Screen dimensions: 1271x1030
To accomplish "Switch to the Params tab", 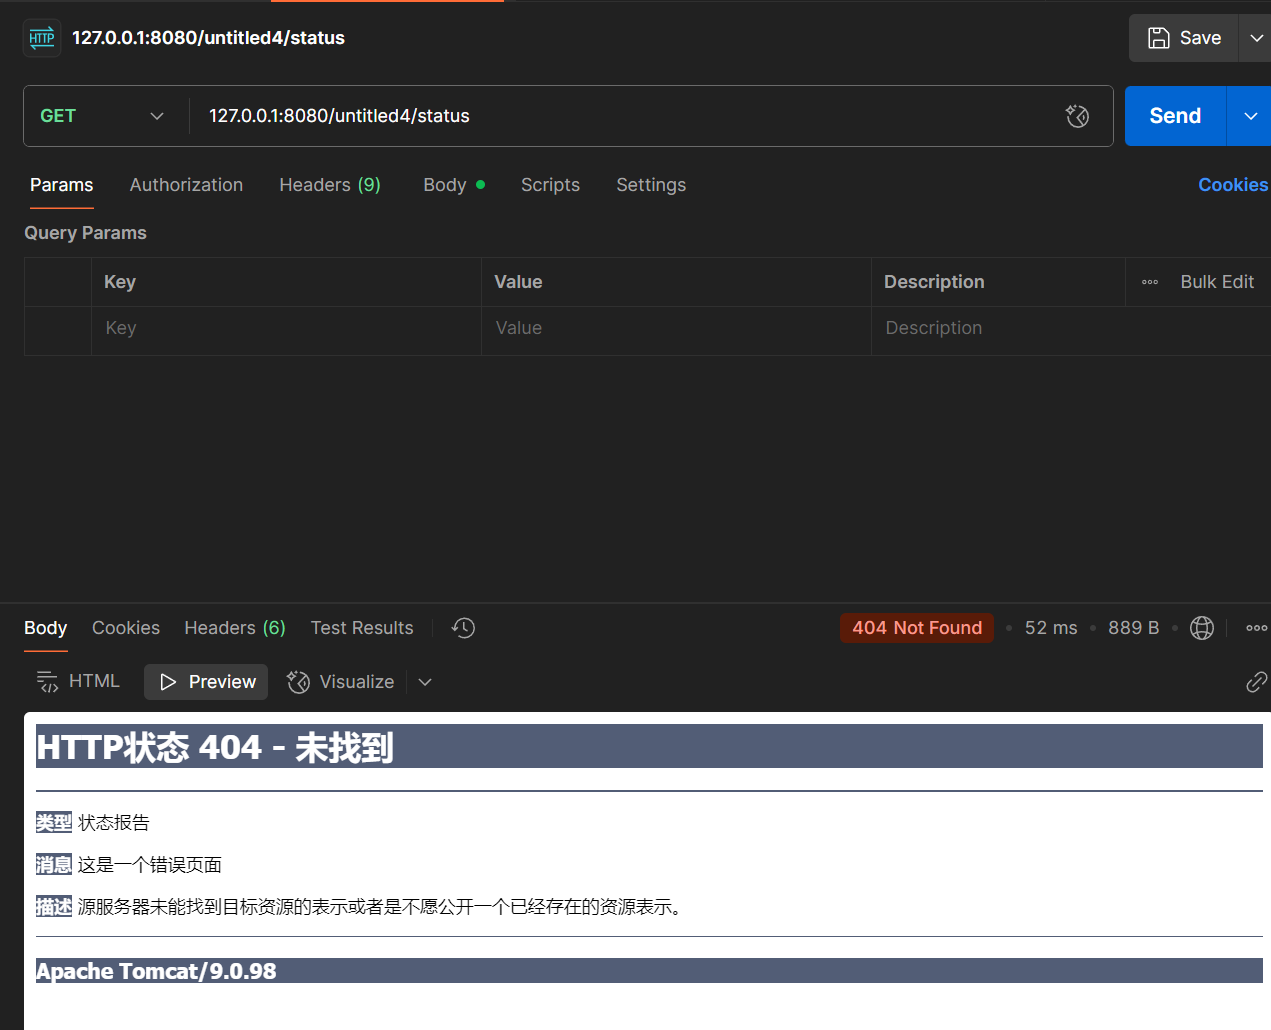I will pyautogui.click(x=61, y=185).
